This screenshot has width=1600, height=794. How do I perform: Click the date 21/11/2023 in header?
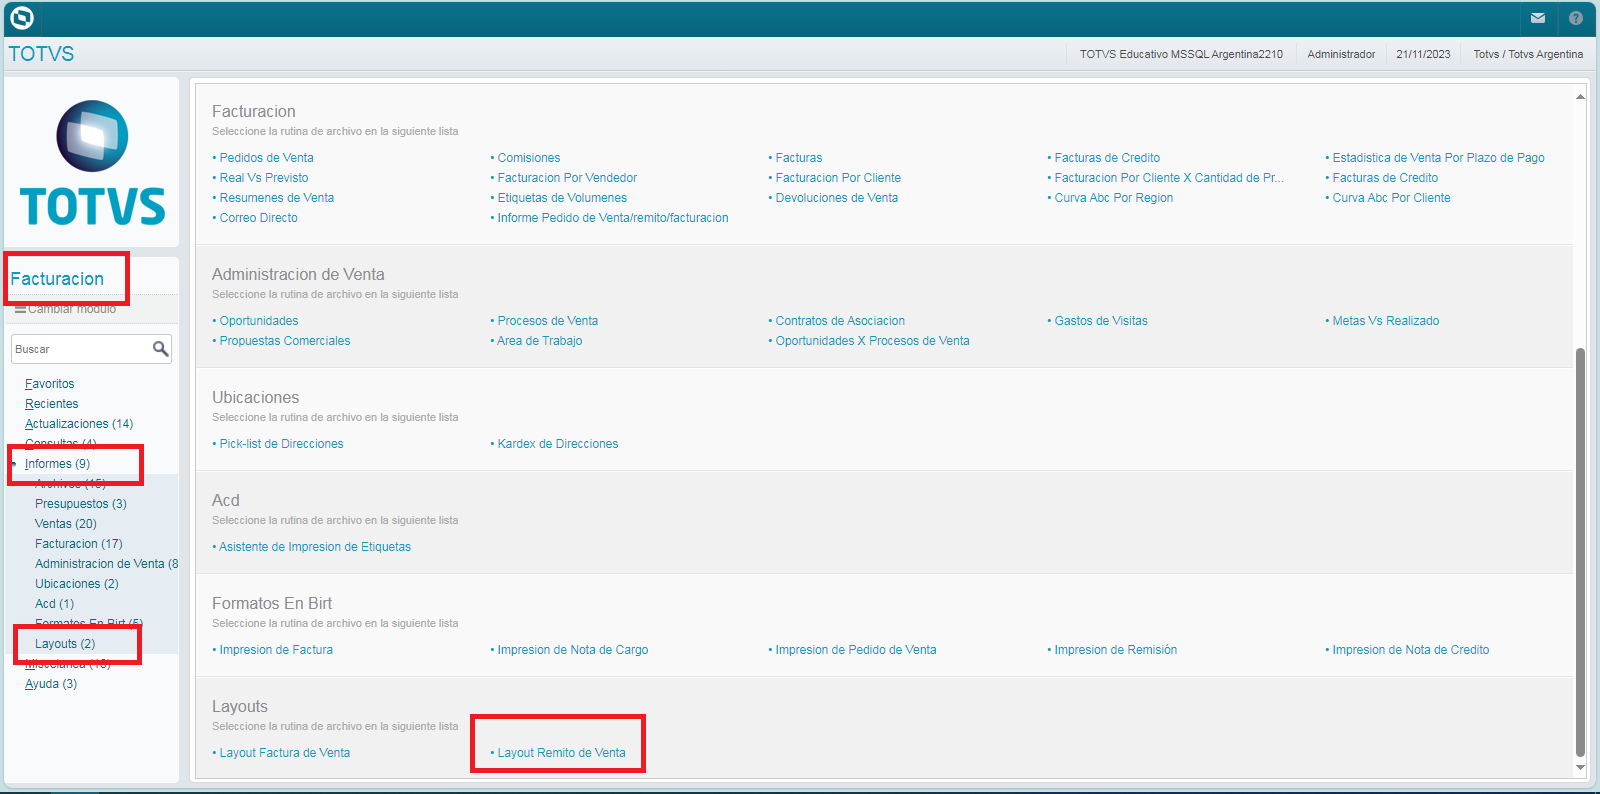coord(1423,54)
